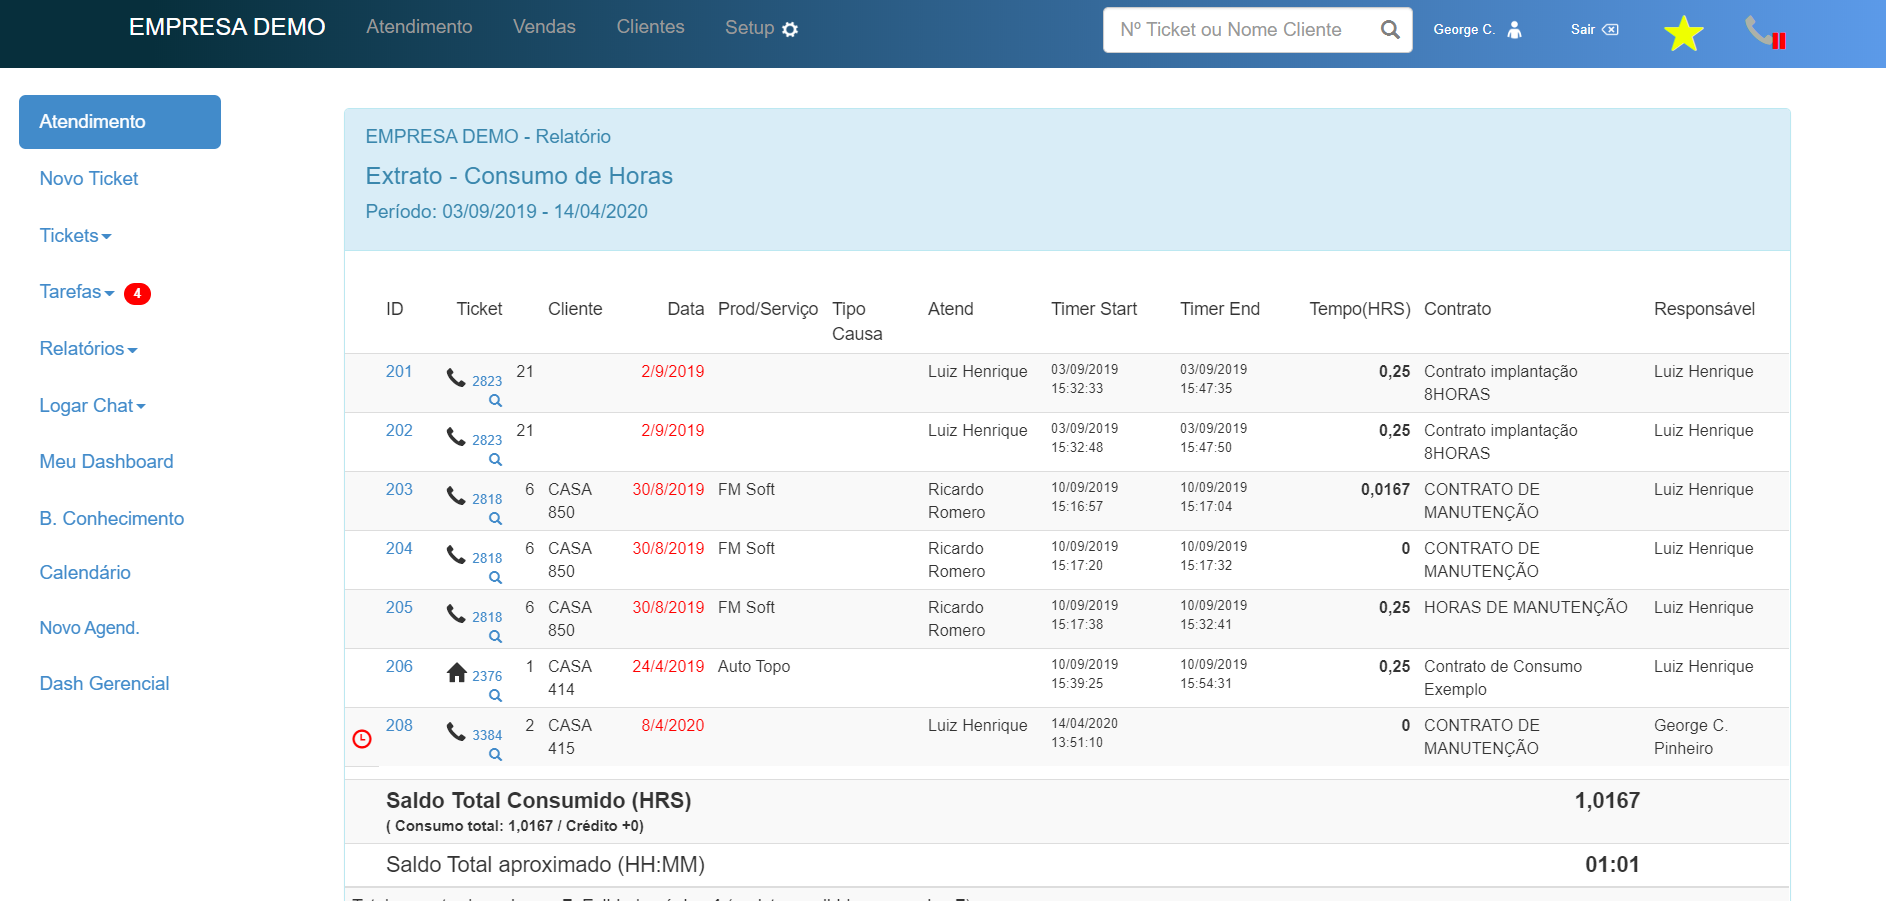Open record ID 206
This screenshot has width=1886, height=901.
point(399,666)
